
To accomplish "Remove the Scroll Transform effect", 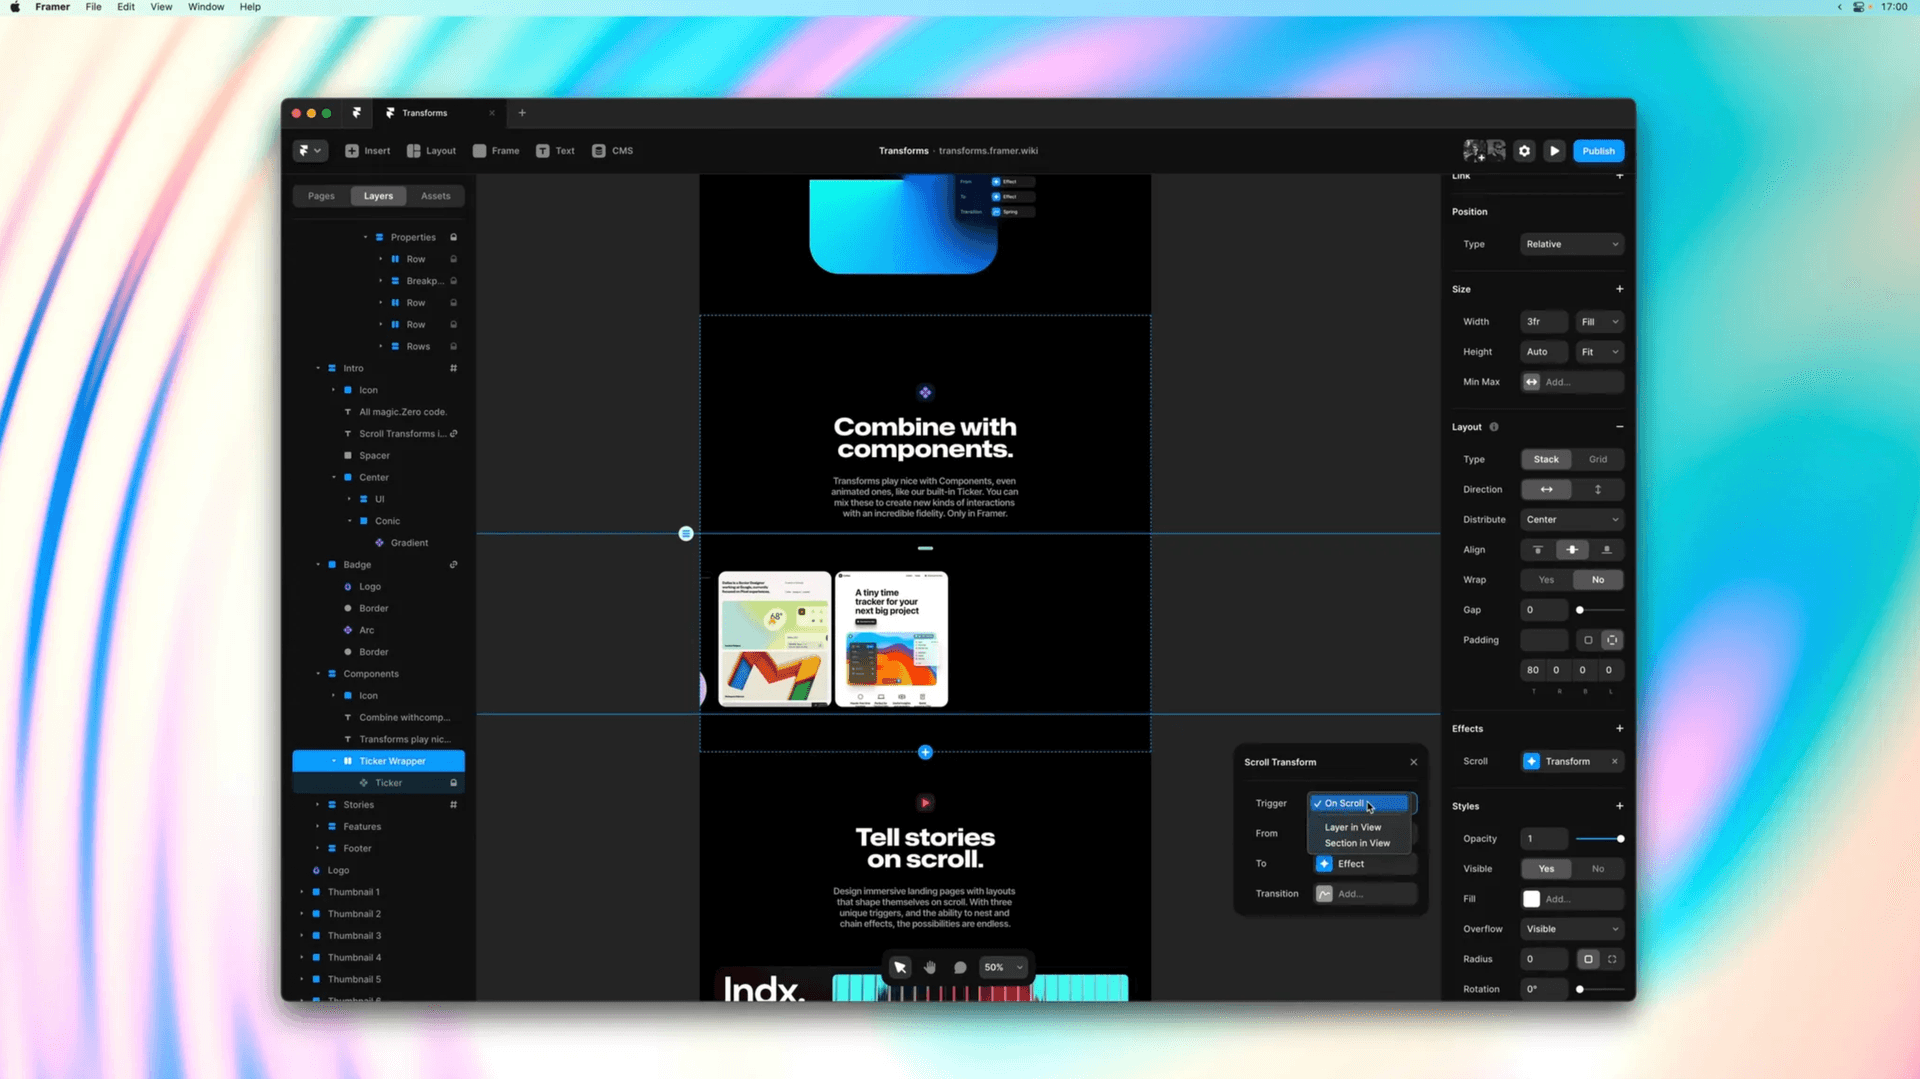I will pos(1614,762).
